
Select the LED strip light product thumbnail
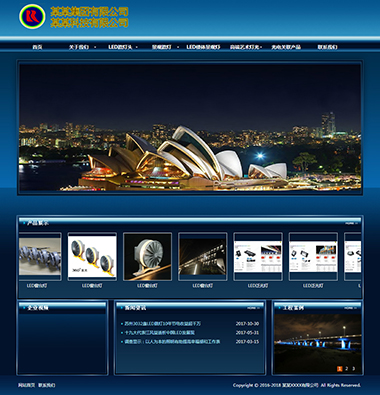39,256
